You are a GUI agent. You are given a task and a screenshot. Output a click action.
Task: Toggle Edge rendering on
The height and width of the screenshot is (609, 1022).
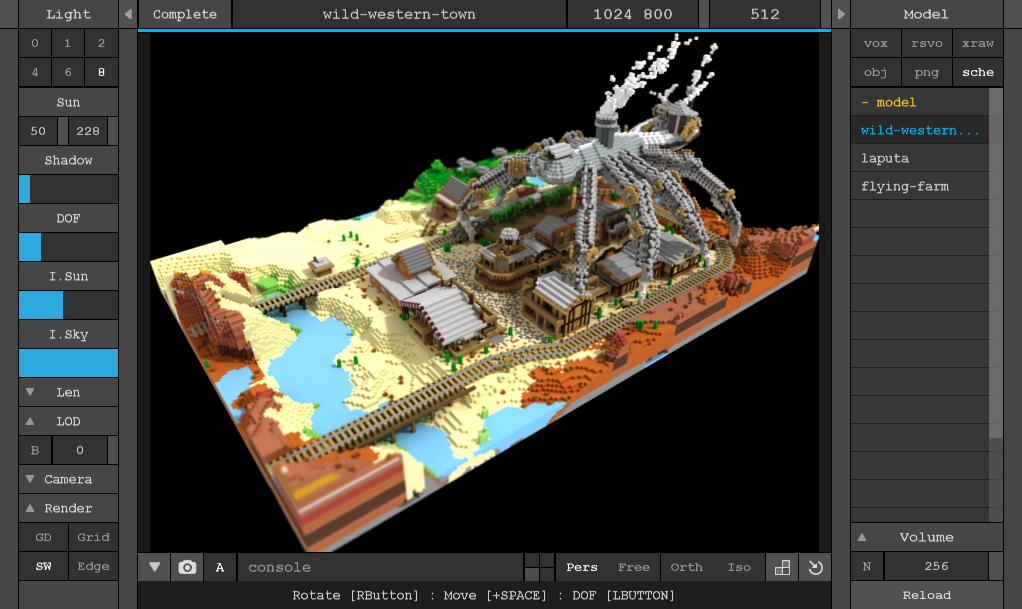[93, 566]
